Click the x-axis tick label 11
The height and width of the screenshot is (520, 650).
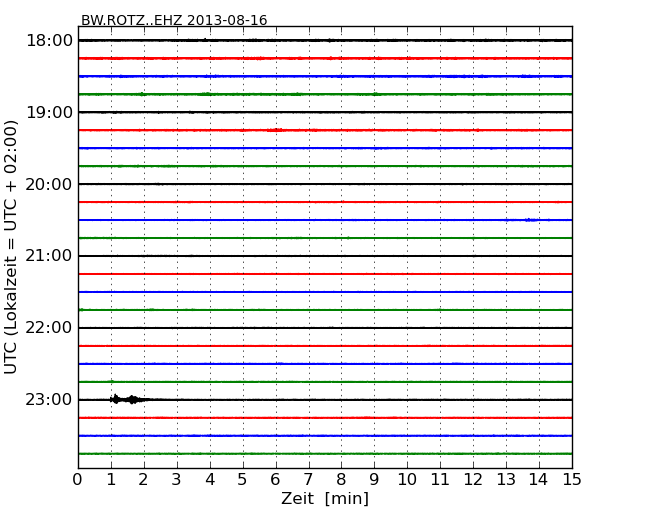pyautogui.click(x=440, y=479)
